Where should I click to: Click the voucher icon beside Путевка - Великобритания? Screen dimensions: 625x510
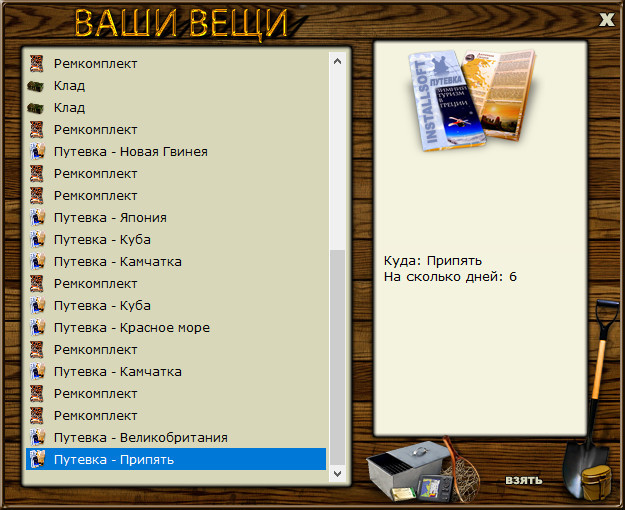click(37, 437)
